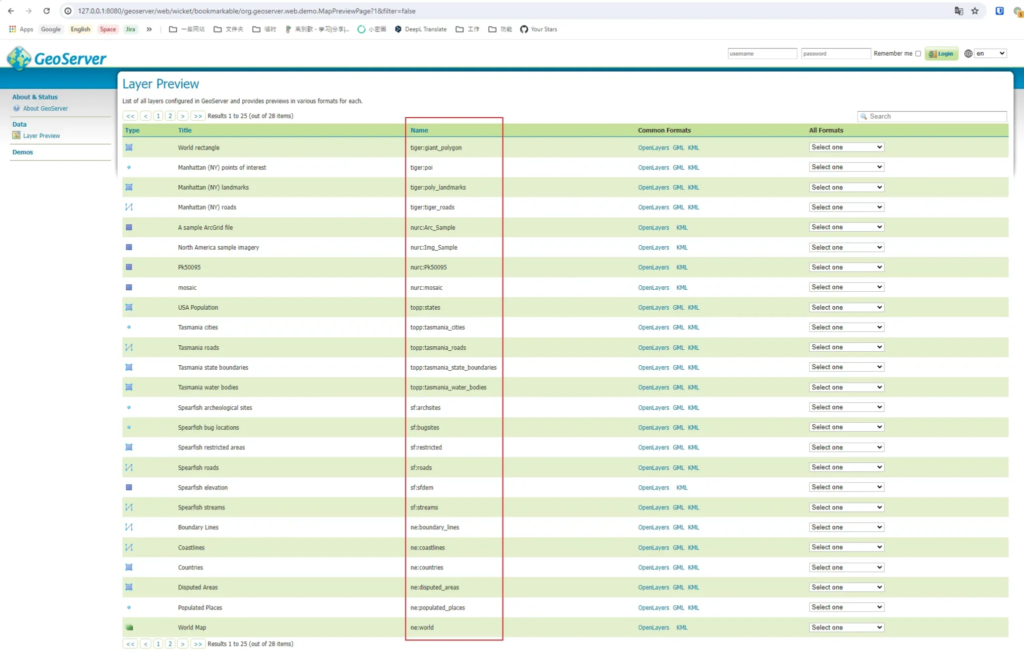Focus the password input field
This screenshot has height=655, width=1024.
835,54
